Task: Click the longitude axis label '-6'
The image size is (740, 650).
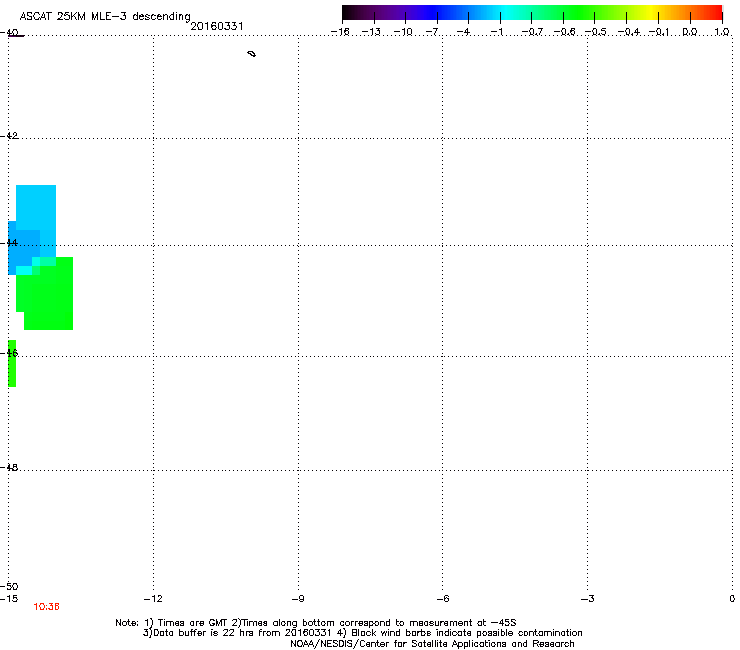Action: point(442,599)
